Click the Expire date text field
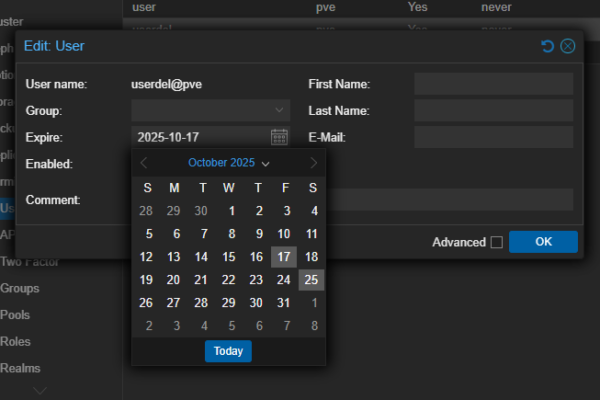 click(x=200, y=137)
